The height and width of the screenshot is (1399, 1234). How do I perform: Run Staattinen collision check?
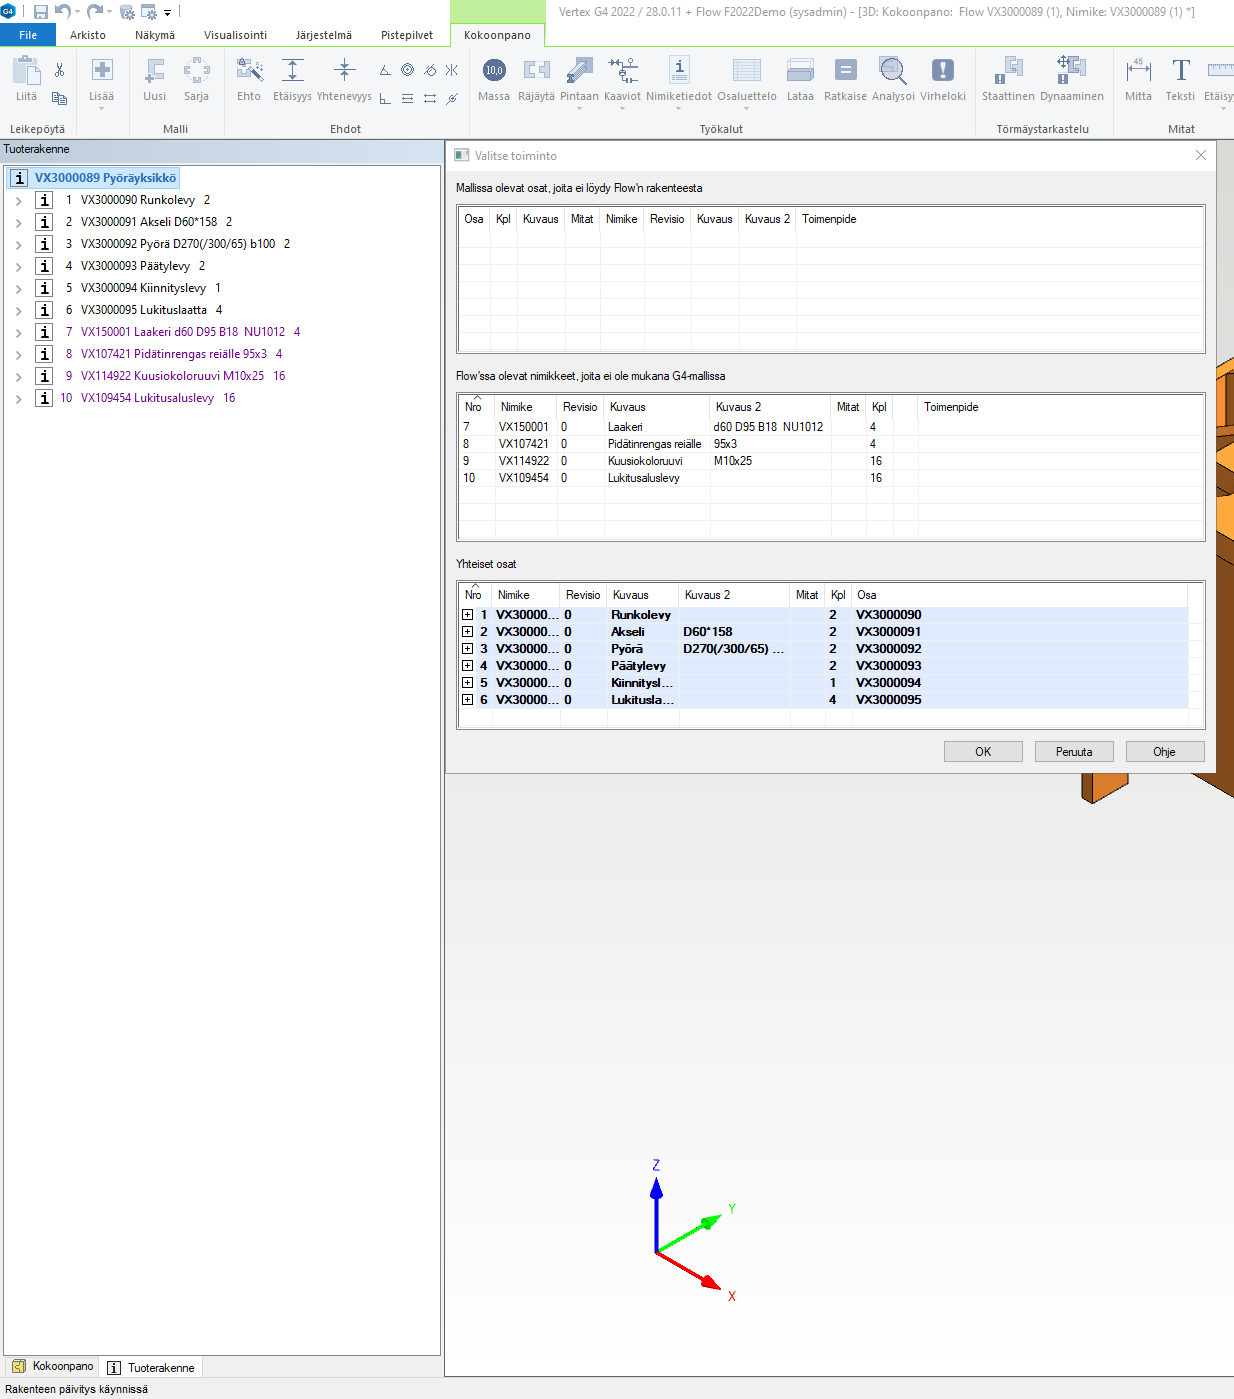pyautogui.click(x=1008, y=71)
